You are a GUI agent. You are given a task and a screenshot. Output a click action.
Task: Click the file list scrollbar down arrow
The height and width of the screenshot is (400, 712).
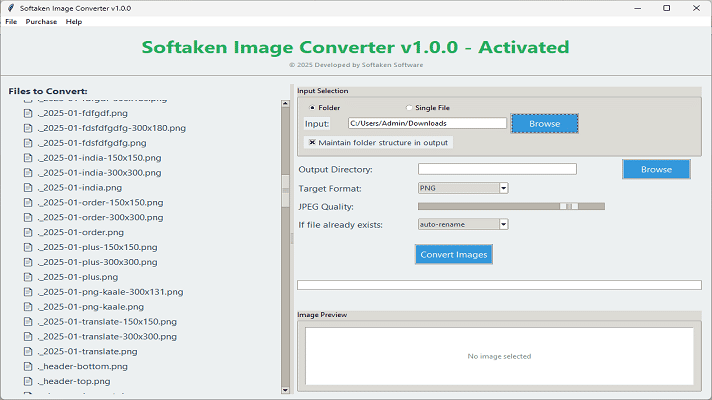point(285,390)
